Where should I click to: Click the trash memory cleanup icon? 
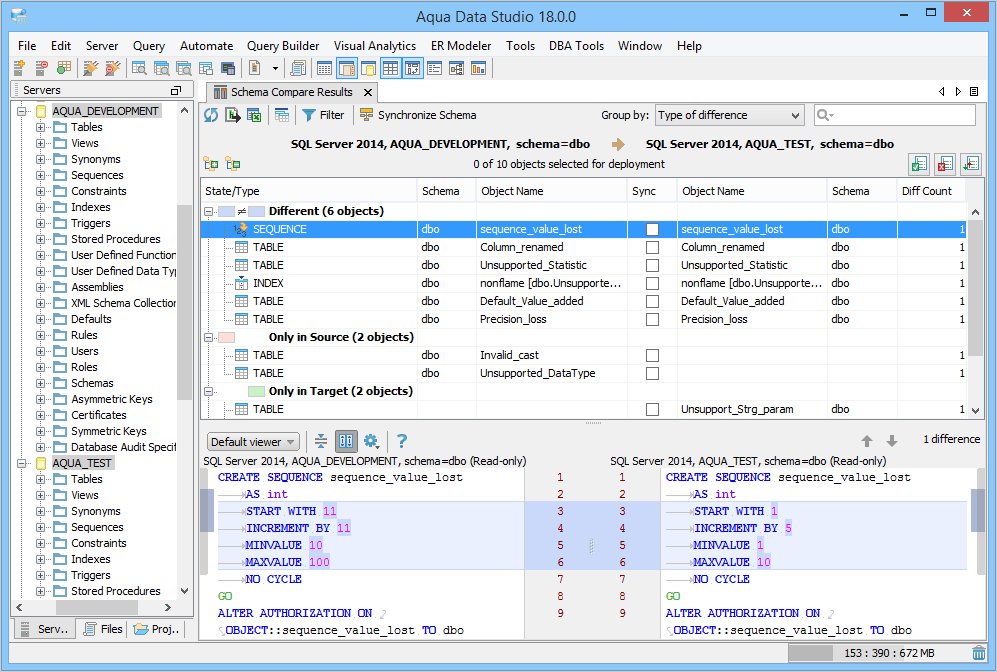(979, 653)
